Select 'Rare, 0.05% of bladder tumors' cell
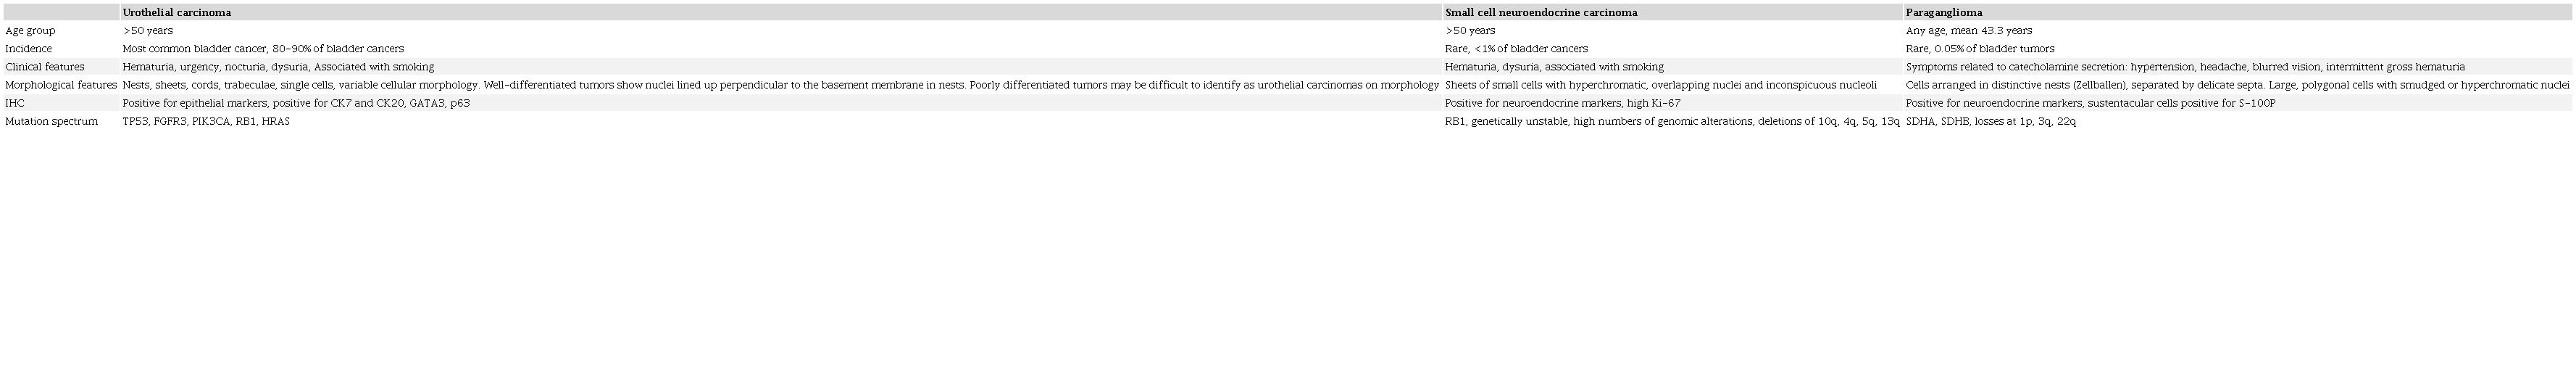 click(x=1980, y=49)
